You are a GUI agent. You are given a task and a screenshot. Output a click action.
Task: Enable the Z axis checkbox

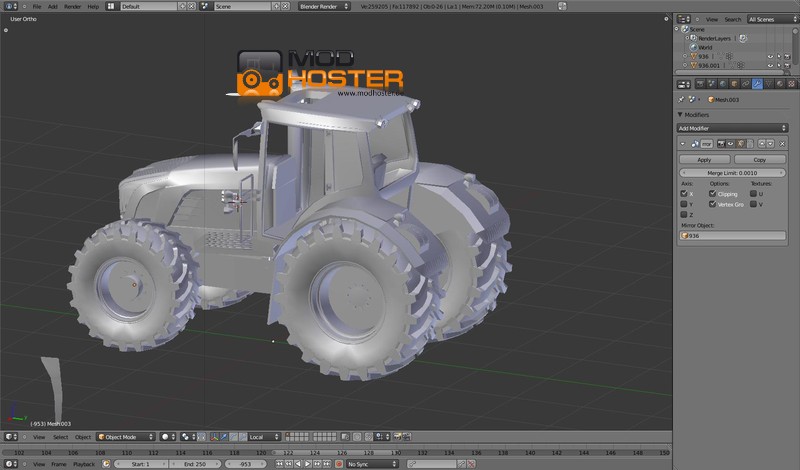(684, 214)
